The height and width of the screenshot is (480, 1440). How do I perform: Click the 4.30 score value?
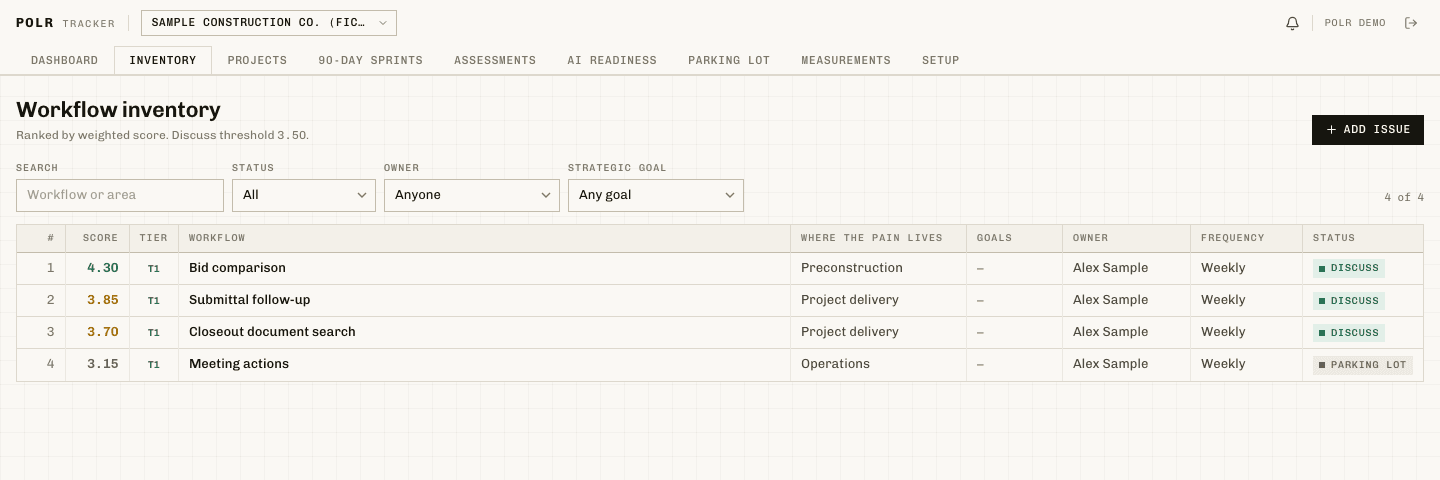pos(102,268)
